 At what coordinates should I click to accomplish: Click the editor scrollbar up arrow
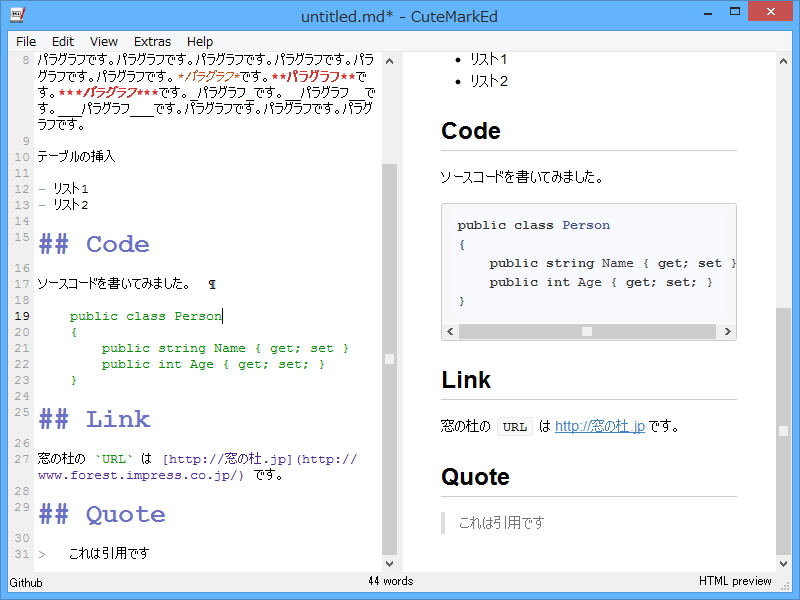[389, 60]
